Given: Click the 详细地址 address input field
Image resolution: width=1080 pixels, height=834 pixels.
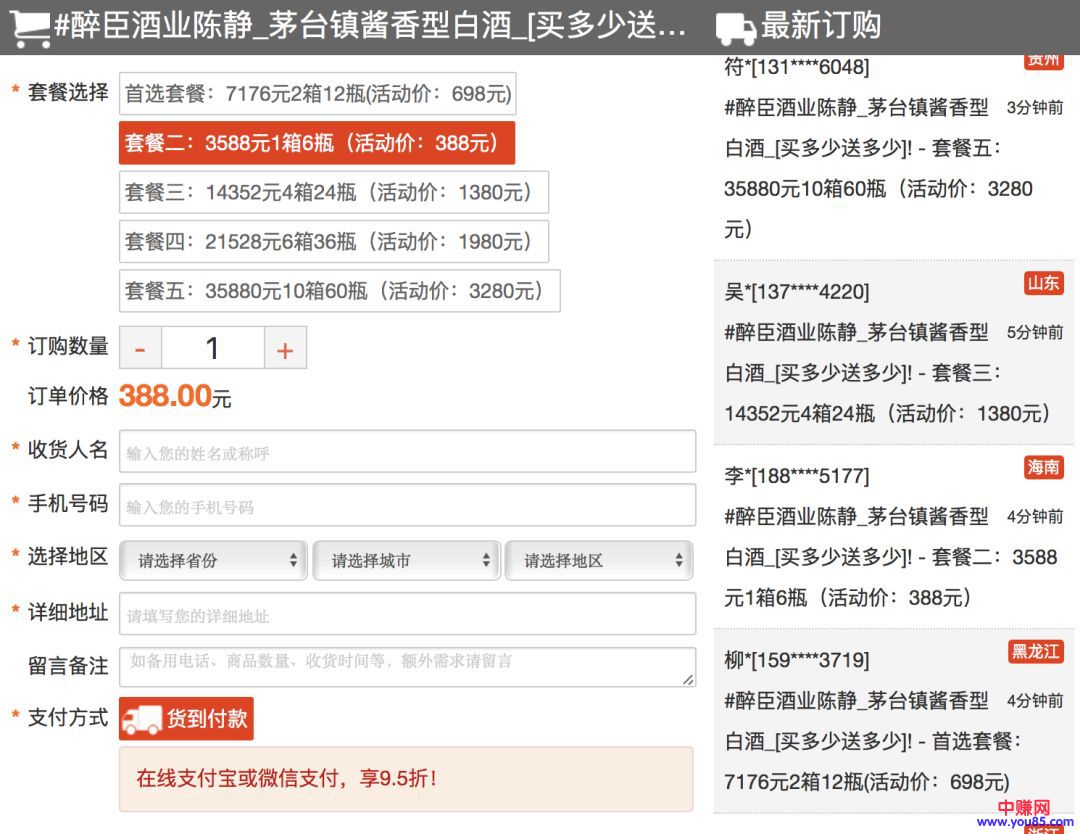Looking at the screenshot, I should pos(407,614).
